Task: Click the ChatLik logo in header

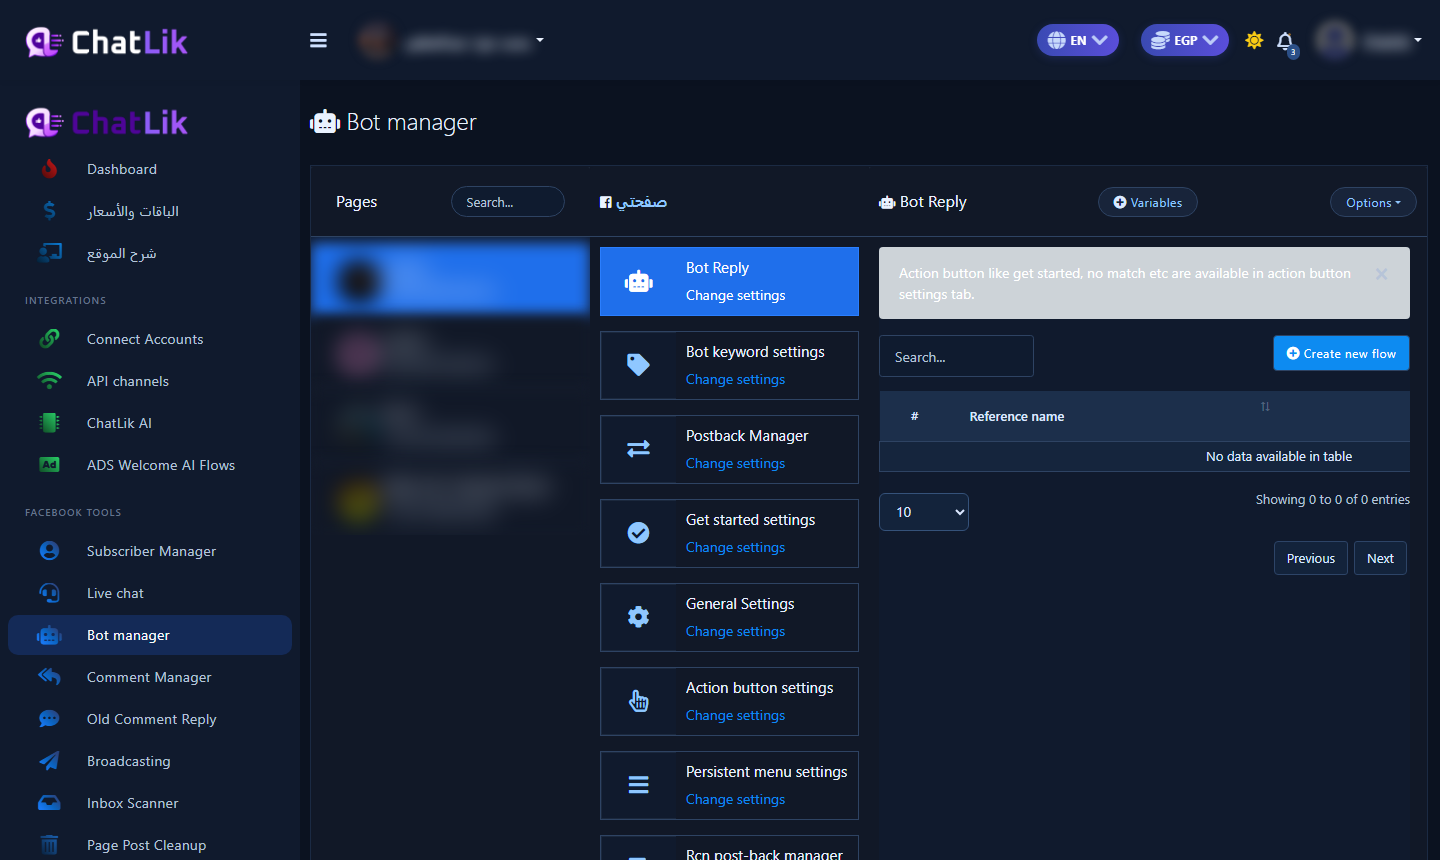Action: 107,42
